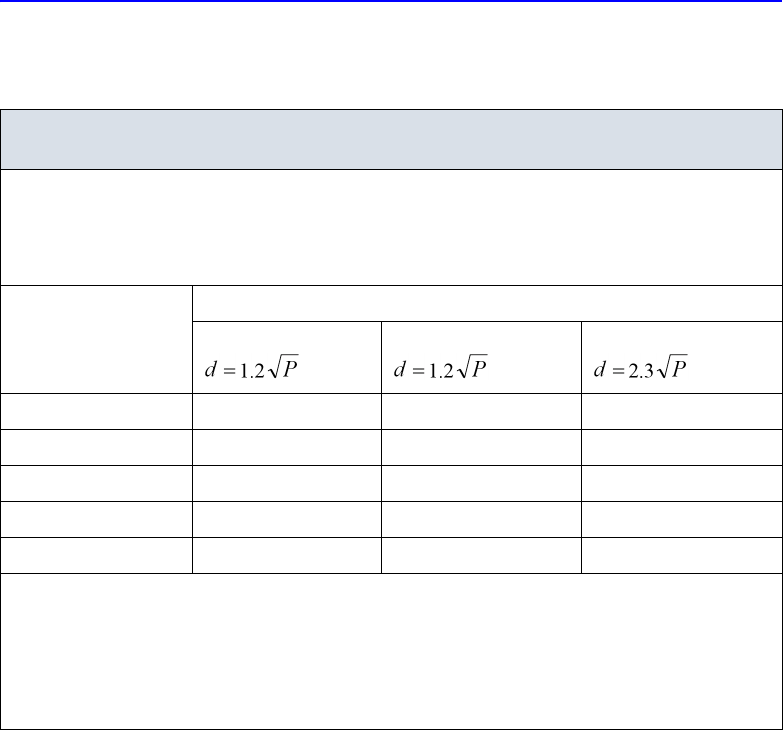This screenshot has height=730, width=783.
Task: Click the large blank footer cell of the table
Action: (391, 650)
